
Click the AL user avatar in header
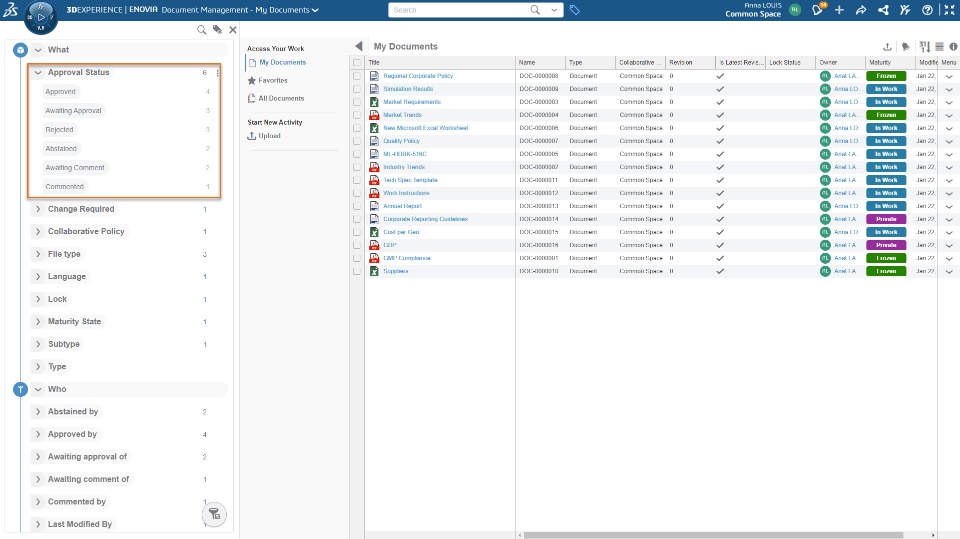pyautogui.click(x=795, y=10)
